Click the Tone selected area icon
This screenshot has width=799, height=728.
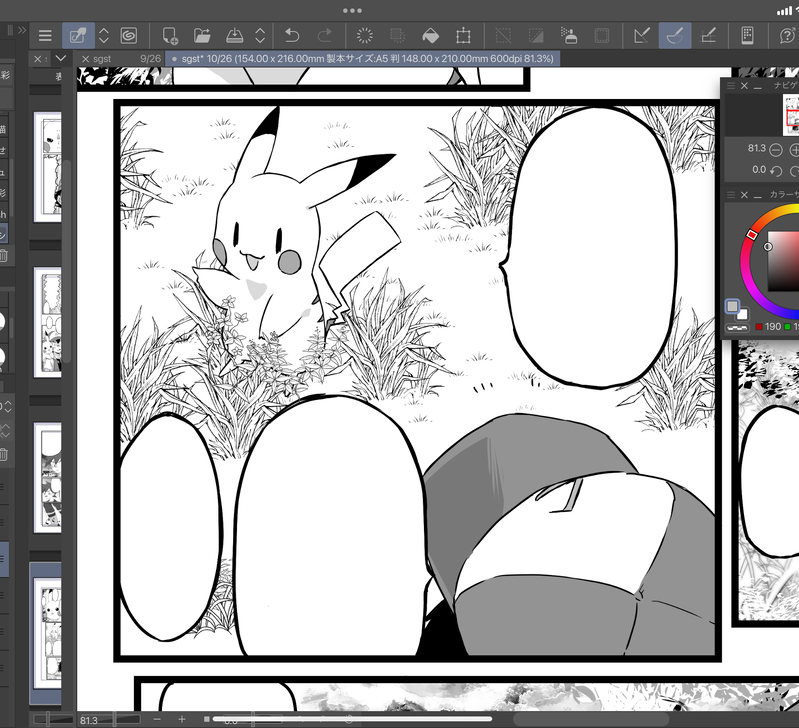[569, 36]
